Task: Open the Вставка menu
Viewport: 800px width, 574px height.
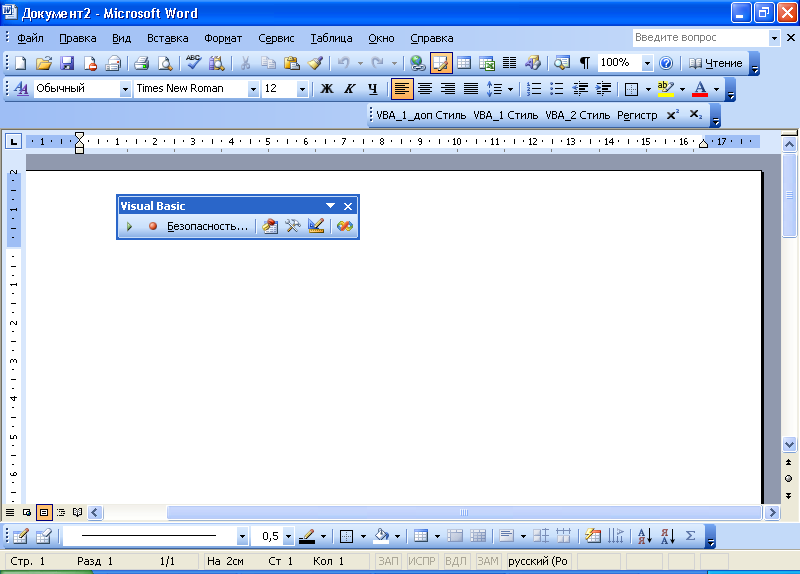Action: tap(167, 38)
